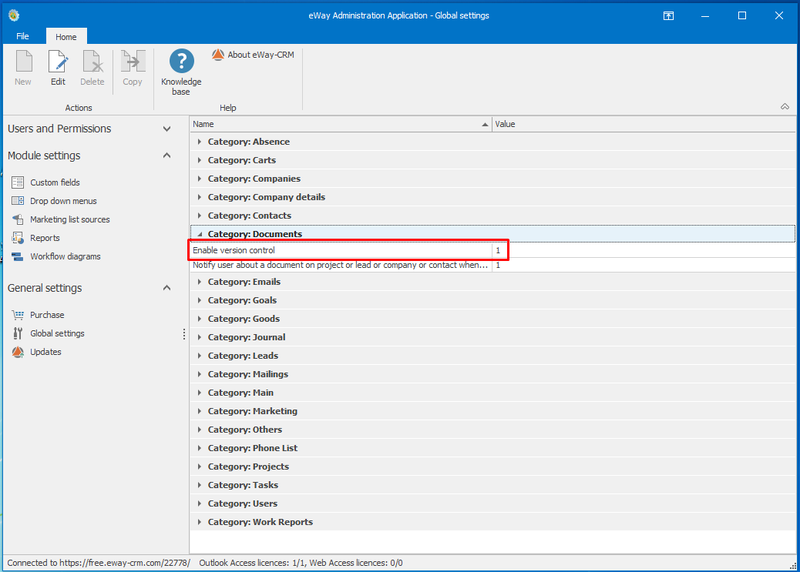
Task: Expand Category: Main row
Action: 199,392
